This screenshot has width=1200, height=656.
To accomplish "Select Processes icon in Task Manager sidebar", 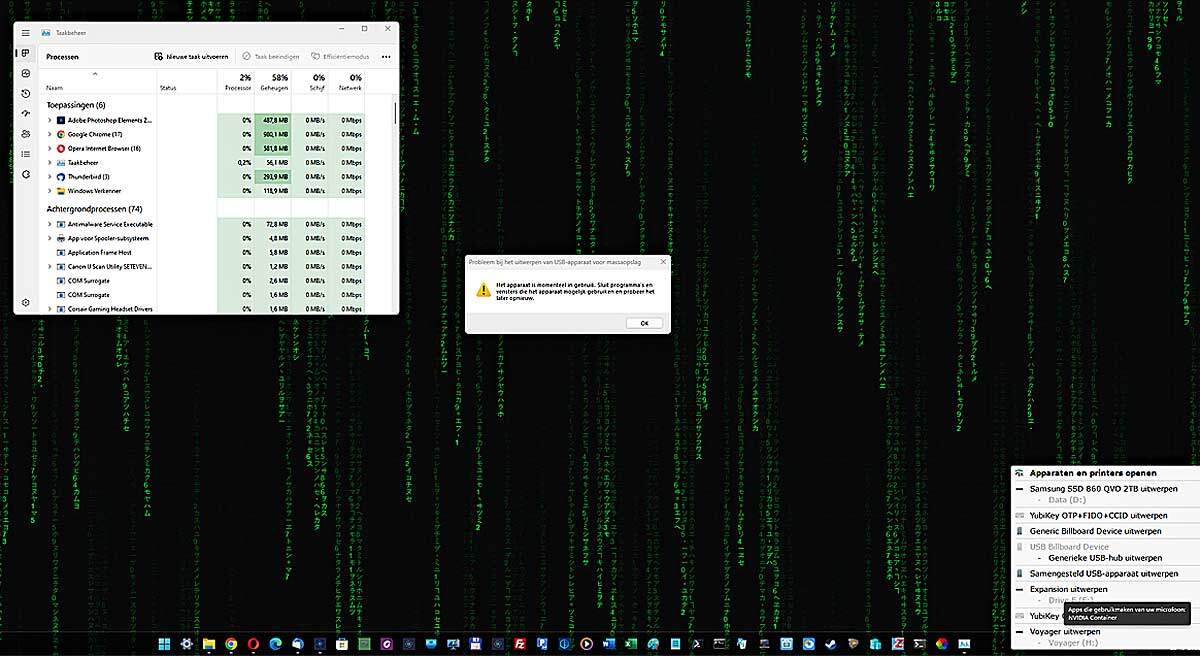I will point(25,52).
